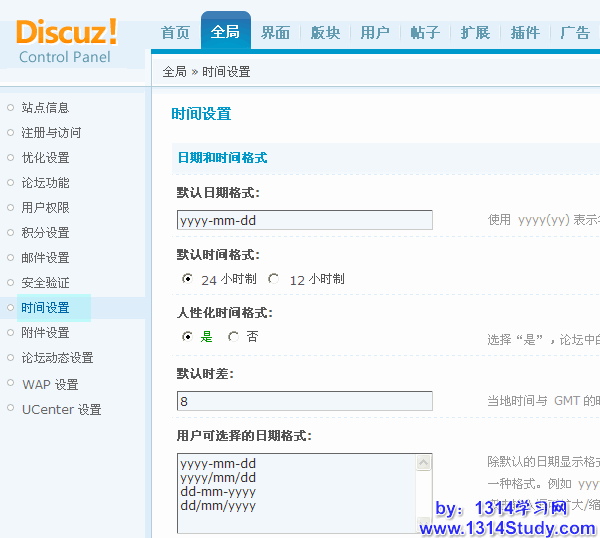Switch to the 插件 tab

525,32
